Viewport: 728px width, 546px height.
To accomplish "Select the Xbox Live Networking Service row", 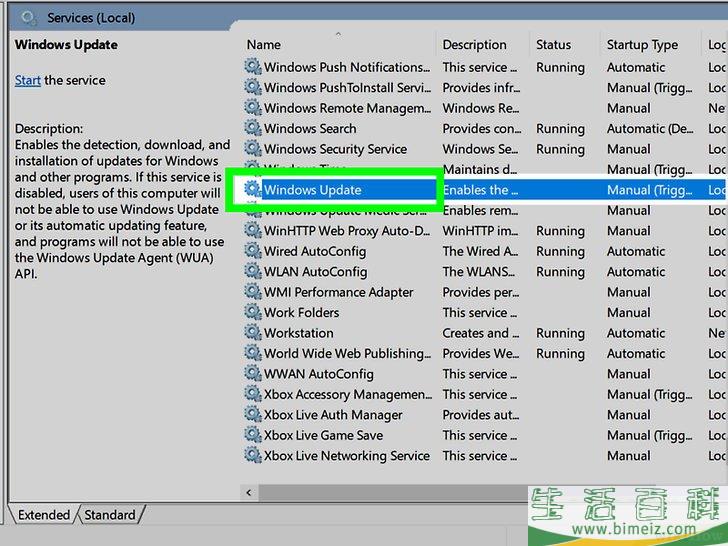I will click(x=485, y=455).
